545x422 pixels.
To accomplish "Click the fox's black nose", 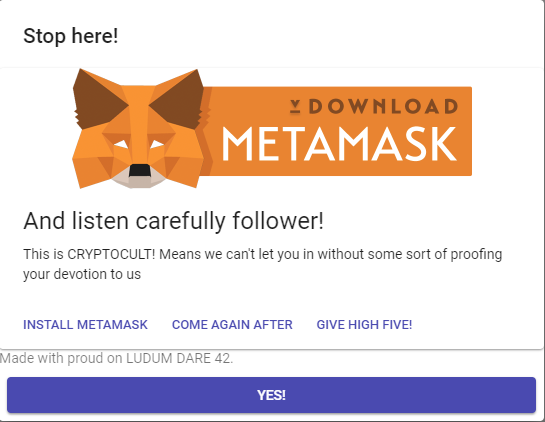I will tap(140, 171).
